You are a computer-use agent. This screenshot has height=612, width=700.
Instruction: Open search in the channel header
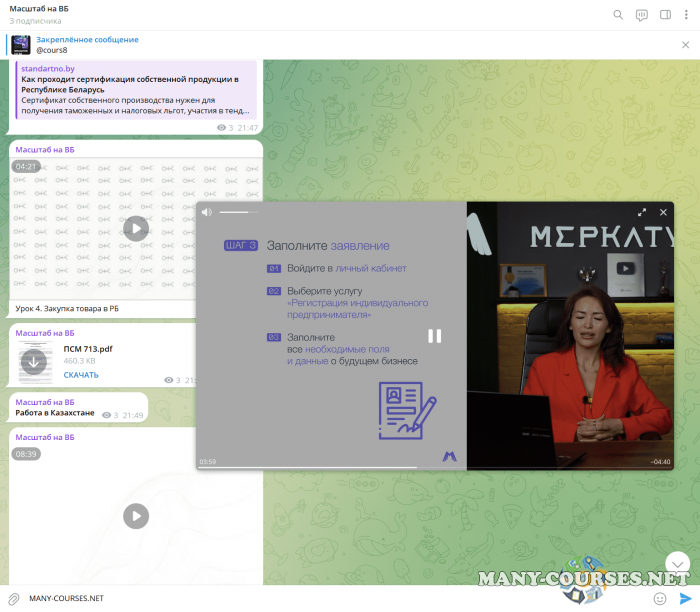click(618, 15)
